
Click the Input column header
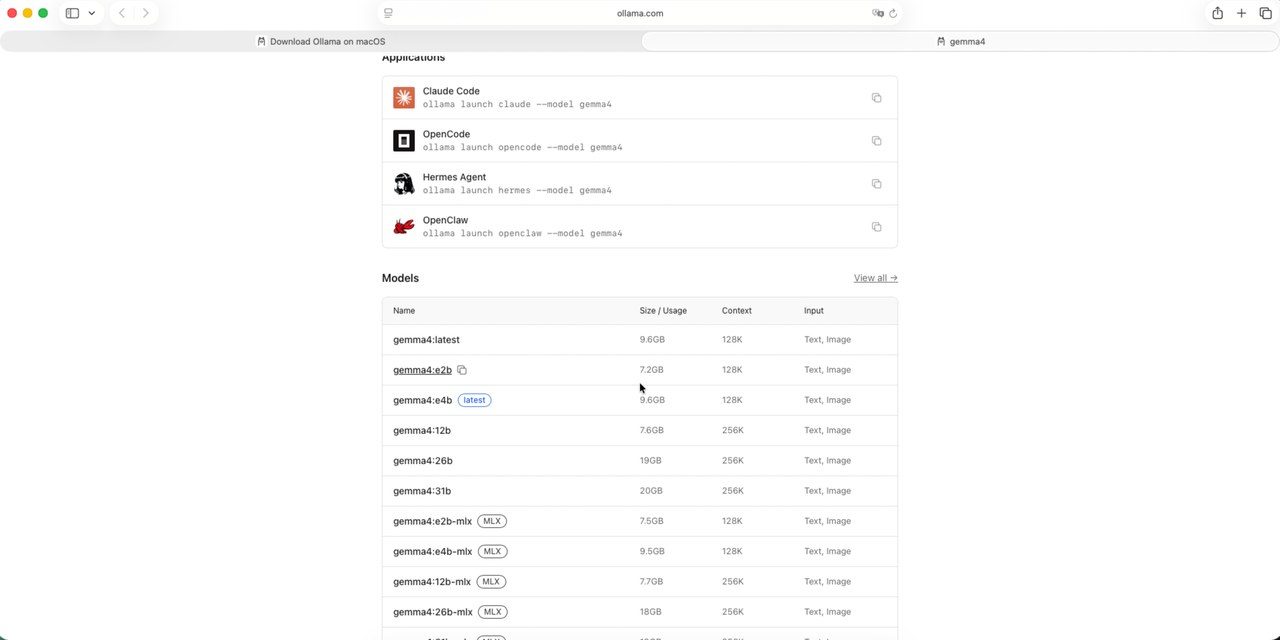(x=814, y=311)
